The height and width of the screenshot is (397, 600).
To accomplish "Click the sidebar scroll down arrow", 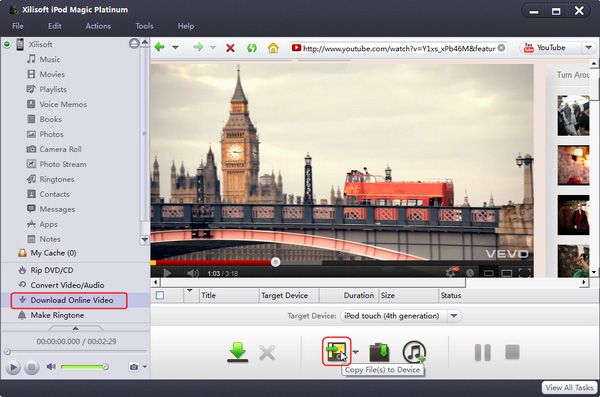I will 145,240.
